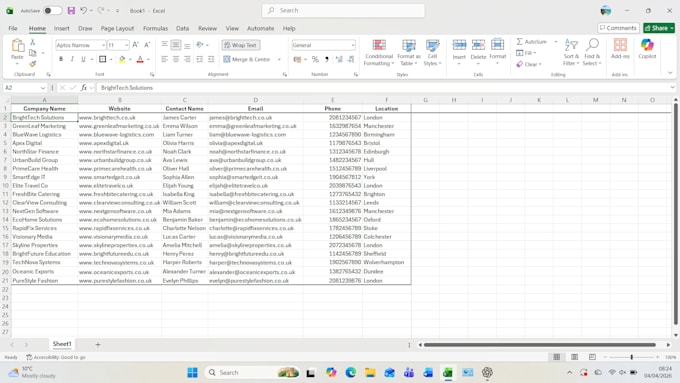Click the Comma Style icon
This screenshot has height=383, width=680.
point(327,59)
